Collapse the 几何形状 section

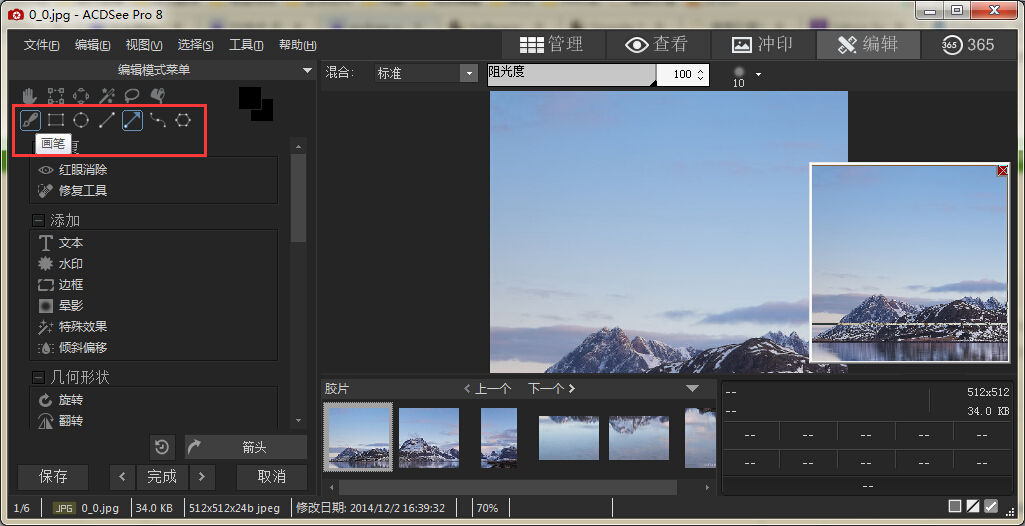[39, 378]
